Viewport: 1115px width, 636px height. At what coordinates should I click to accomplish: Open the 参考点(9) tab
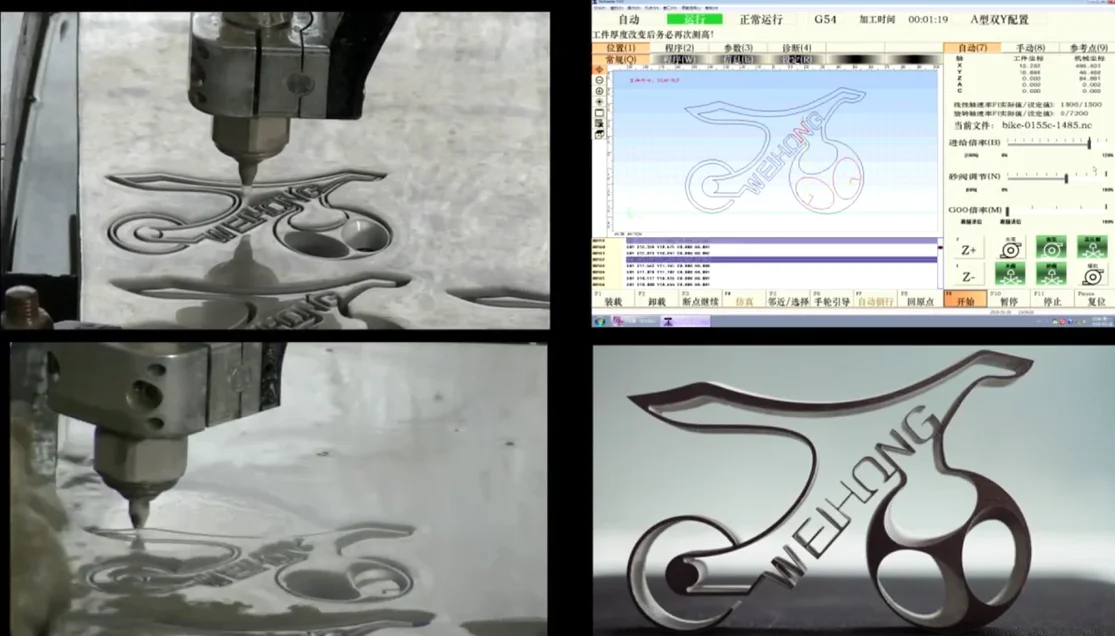tap(1088, 48)
